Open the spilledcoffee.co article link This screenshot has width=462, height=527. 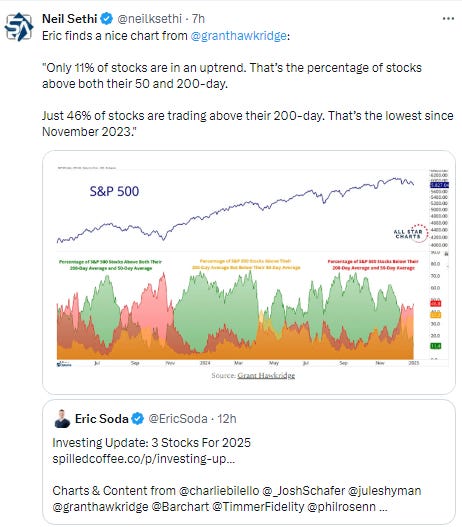pyautogui.click(x=143, y=459)
